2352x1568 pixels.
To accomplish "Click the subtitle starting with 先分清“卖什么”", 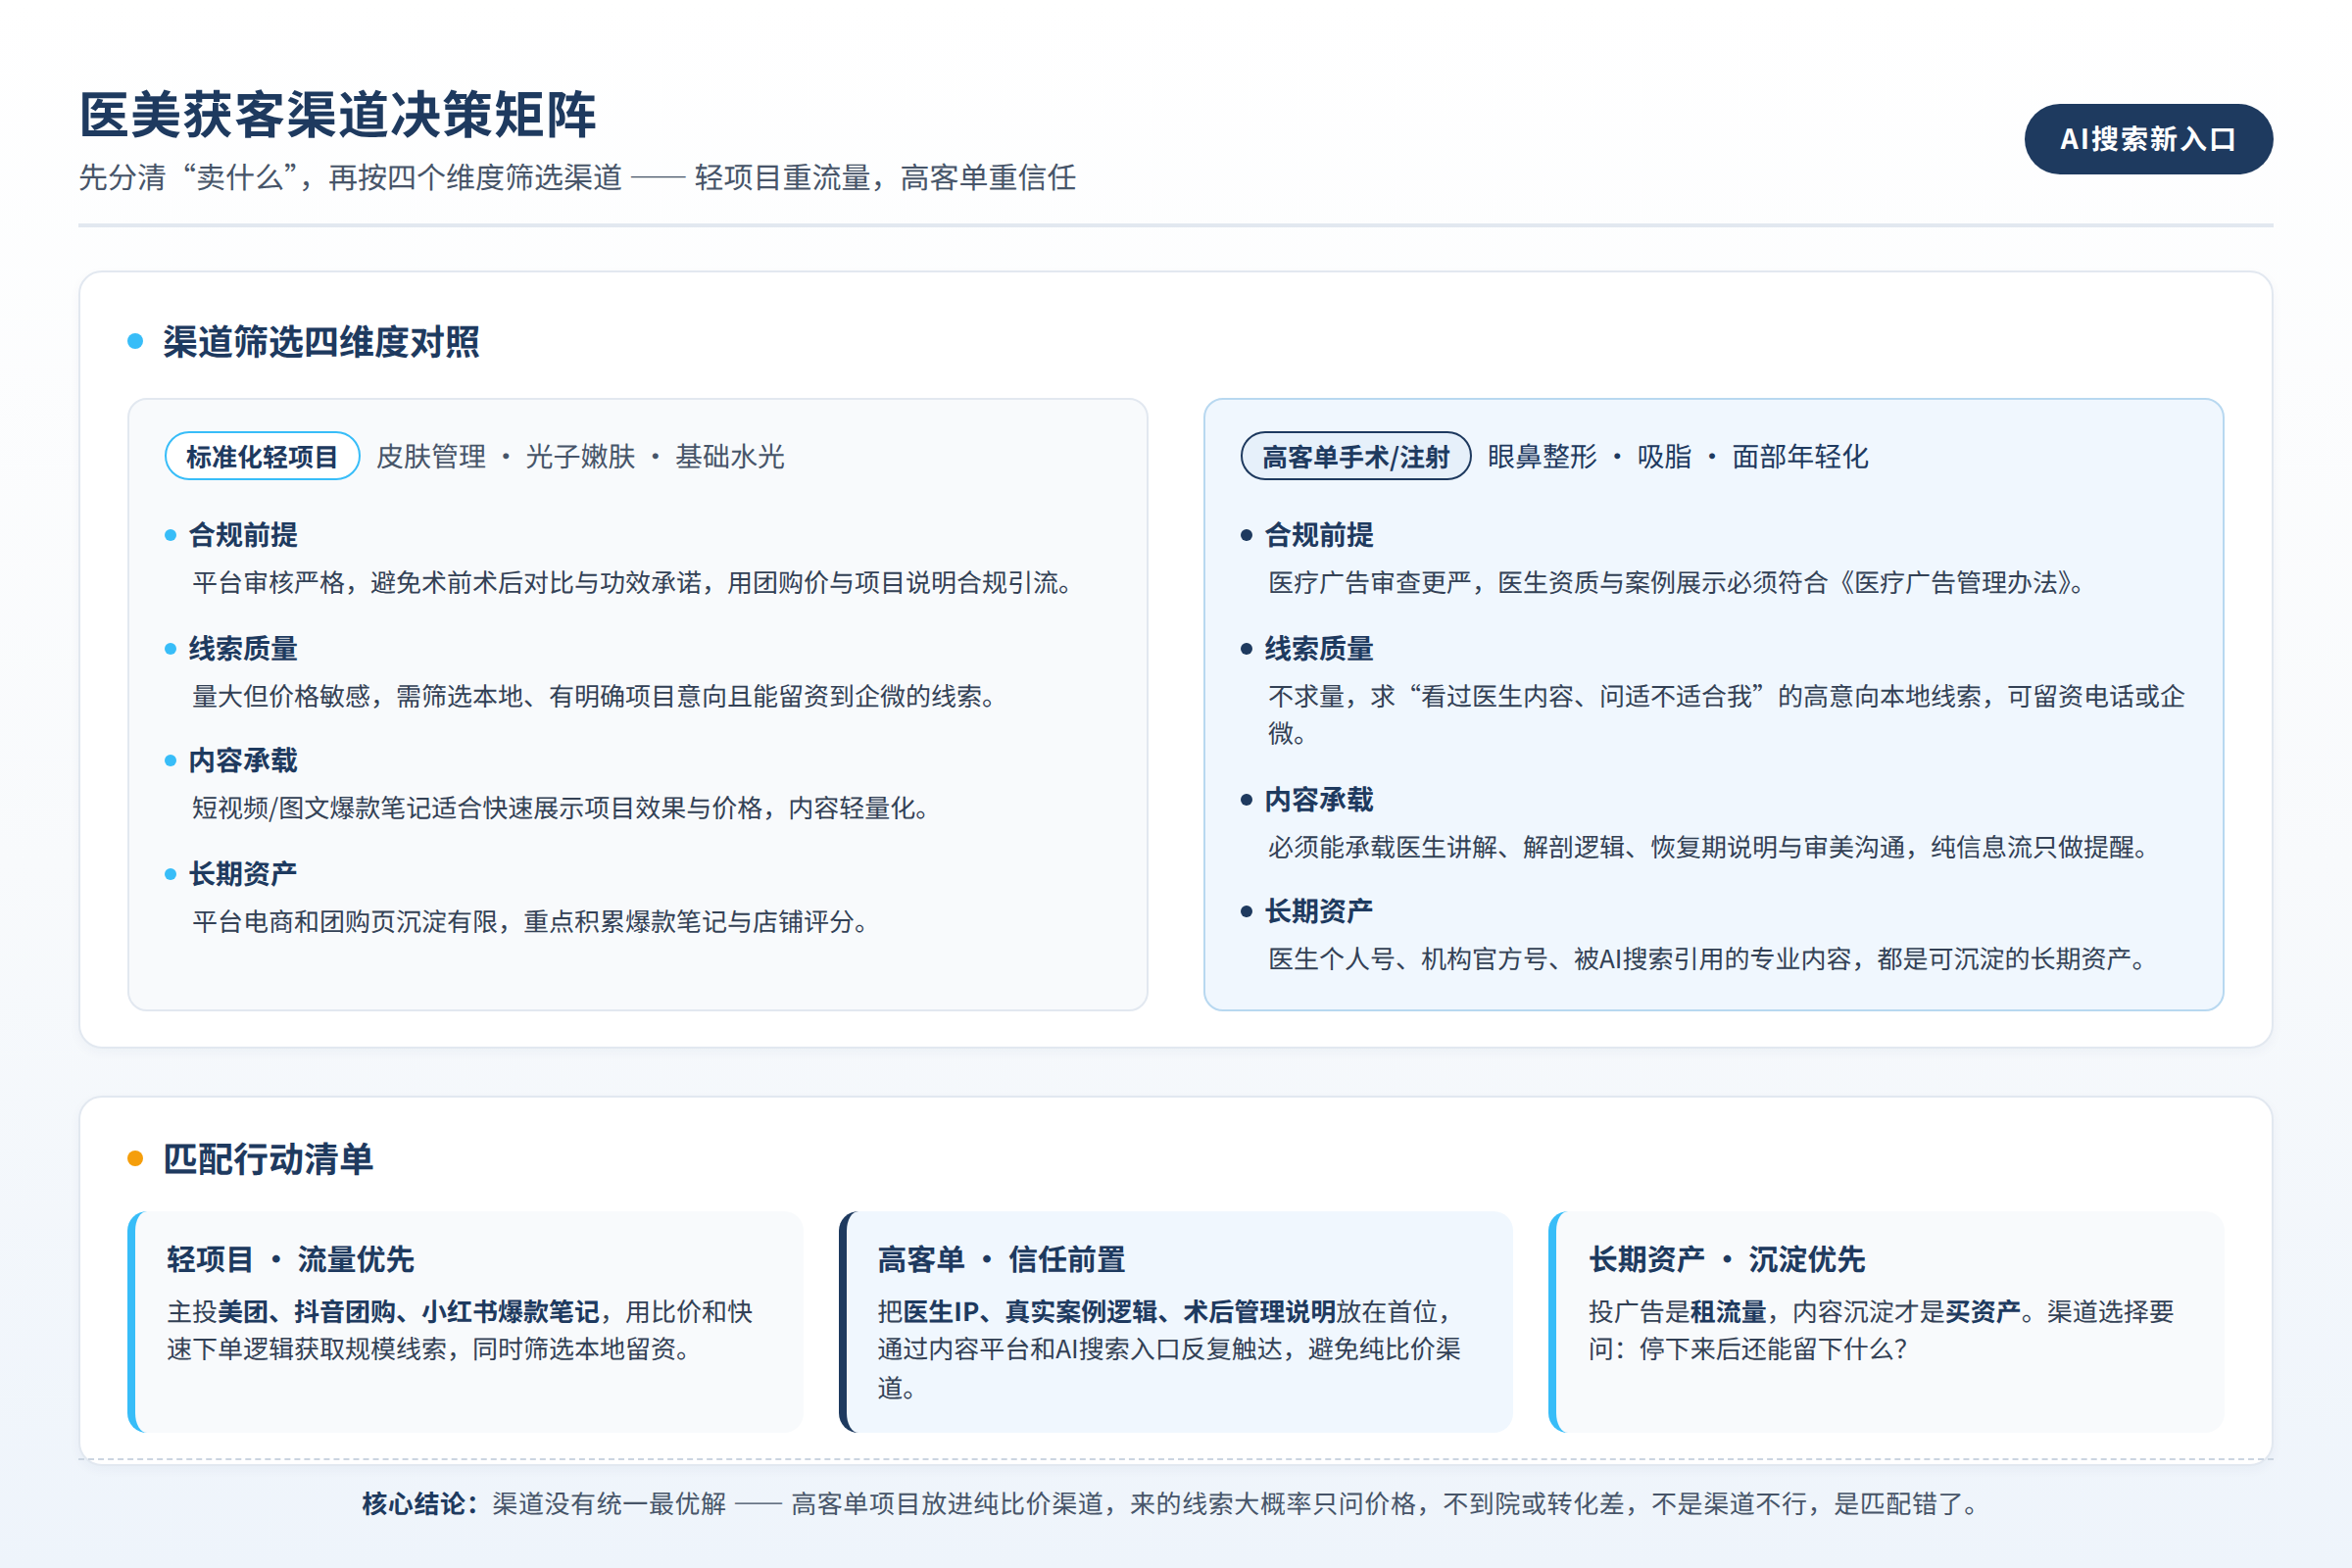I will click(577, 178).
